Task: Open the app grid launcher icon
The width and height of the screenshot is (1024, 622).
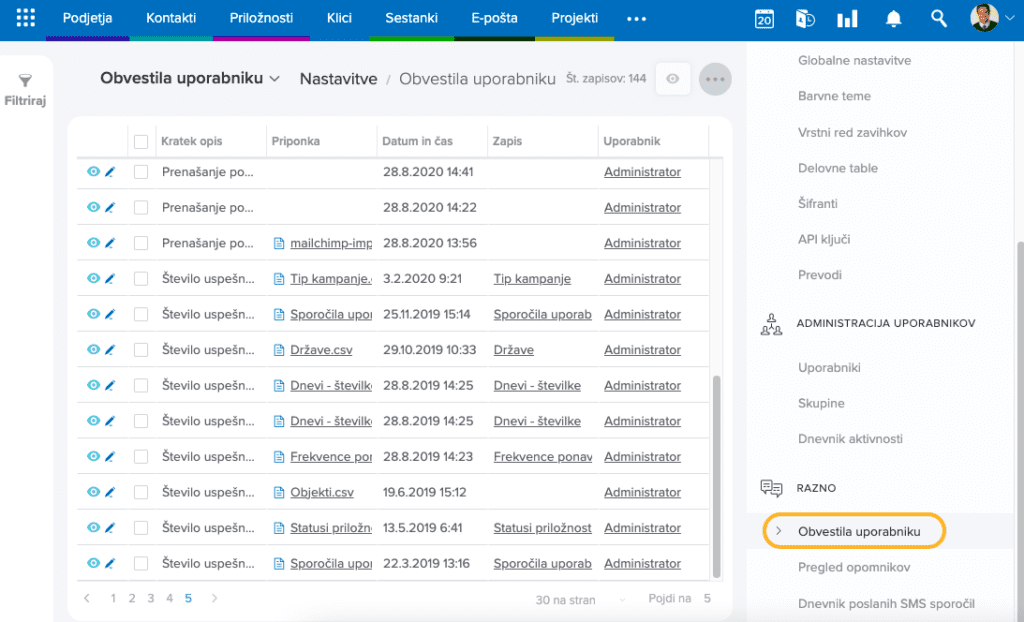Action: tap(26, 18)
